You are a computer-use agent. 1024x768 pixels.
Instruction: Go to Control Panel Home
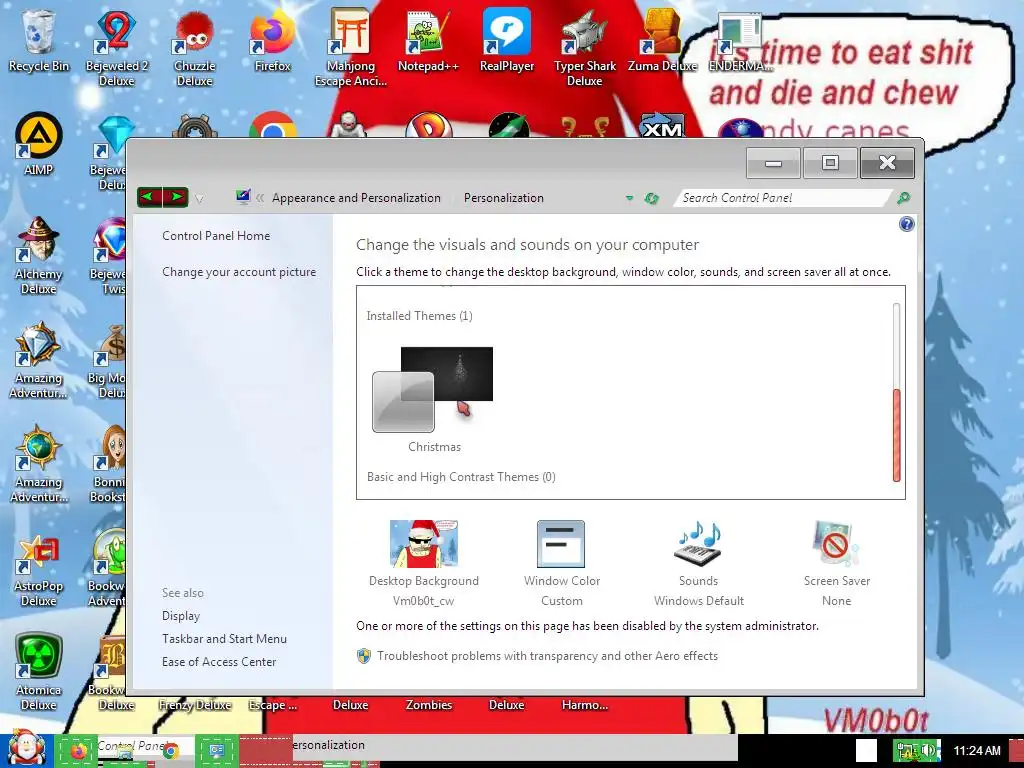pyautogui.click(x=216, y=236)
